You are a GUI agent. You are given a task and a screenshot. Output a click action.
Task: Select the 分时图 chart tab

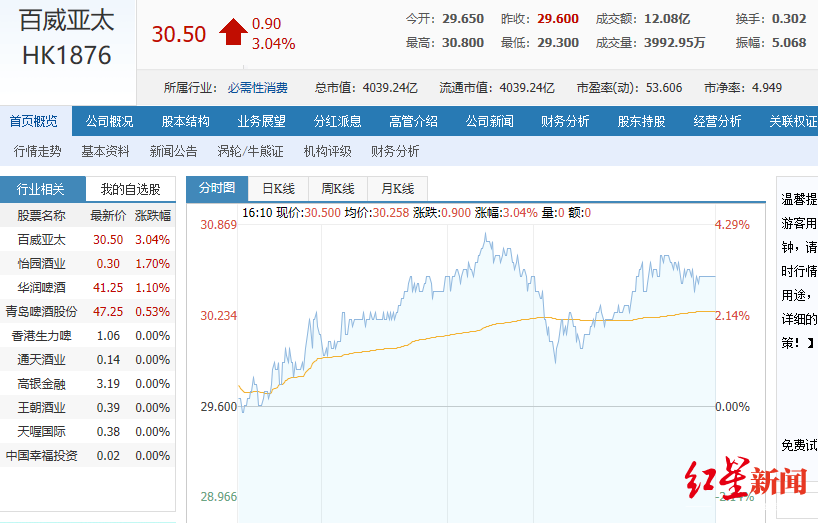click(x=217, y=188)
